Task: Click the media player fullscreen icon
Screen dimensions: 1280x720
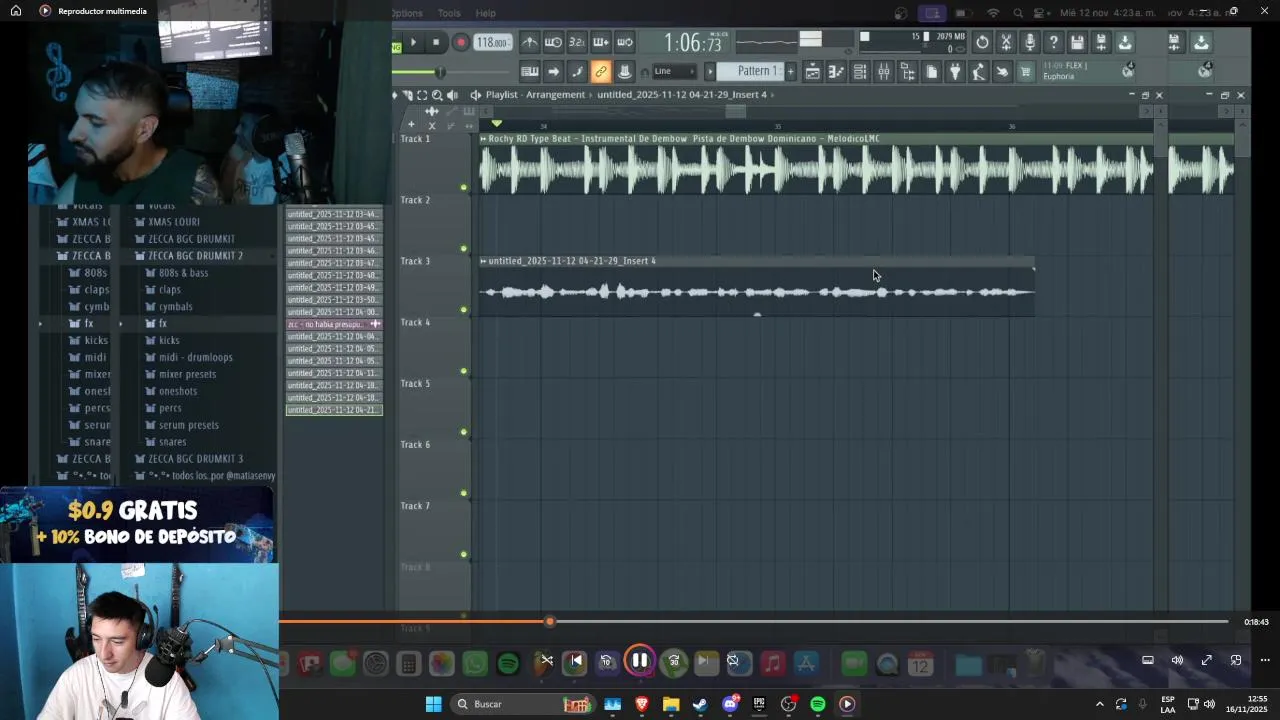Action: tap(1207, 660)
